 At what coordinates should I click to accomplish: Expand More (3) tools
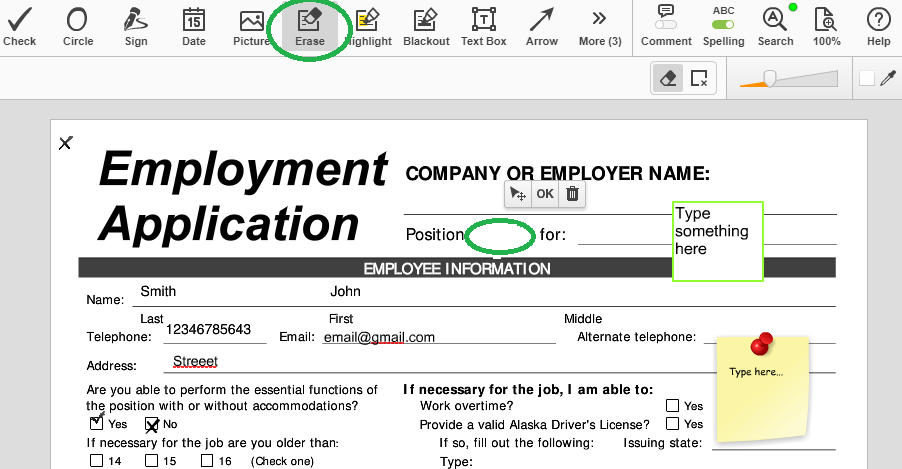[600, 27]
